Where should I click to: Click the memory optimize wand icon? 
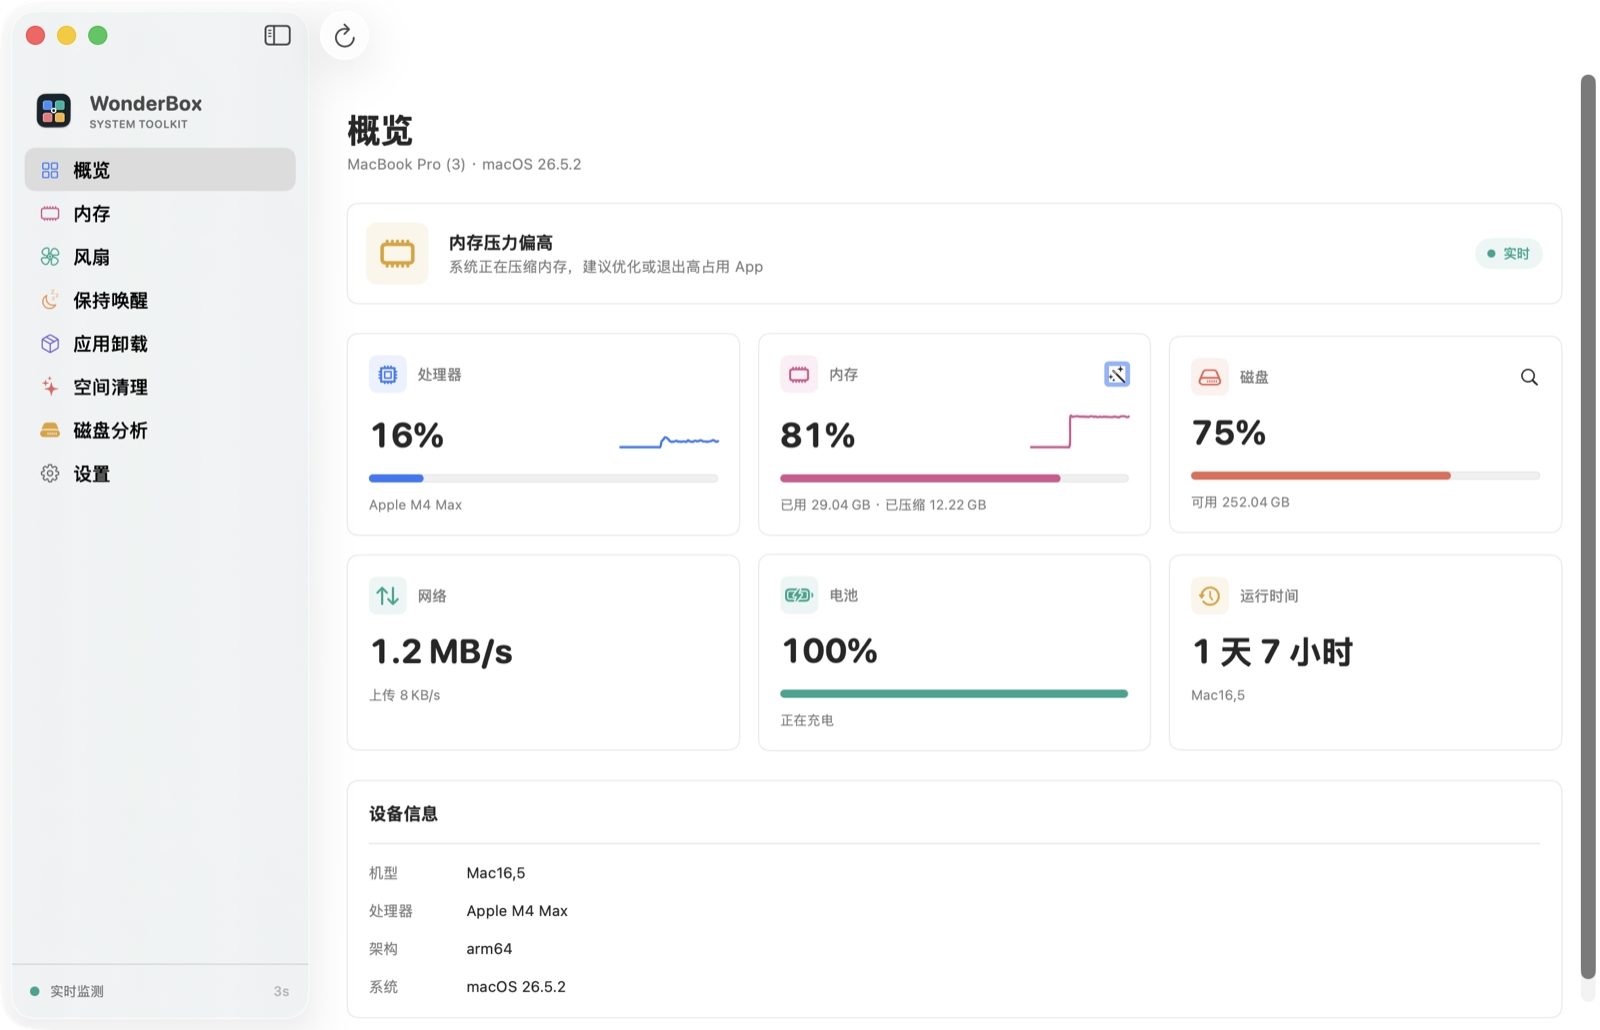(1117, 374)
